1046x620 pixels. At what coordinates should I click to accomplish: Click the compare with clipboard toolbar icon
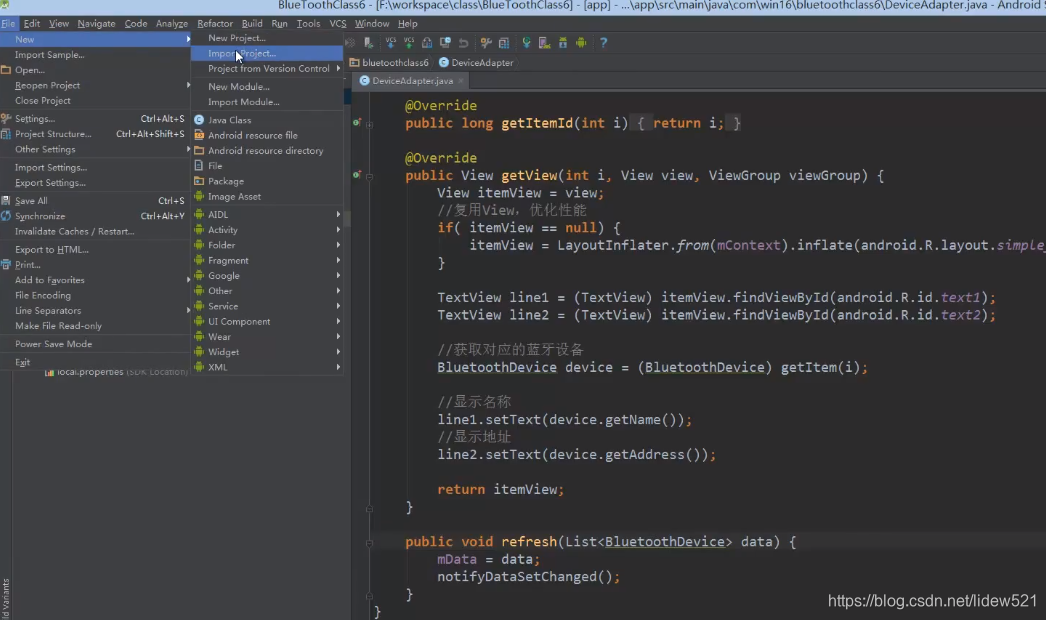(x=427, y=43)
